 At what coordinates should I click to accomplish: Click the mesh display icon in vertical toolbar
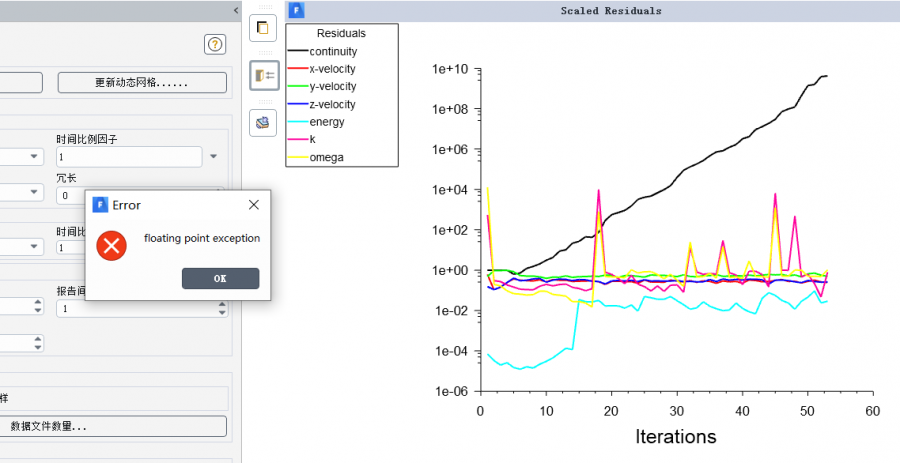coord(263,123)
